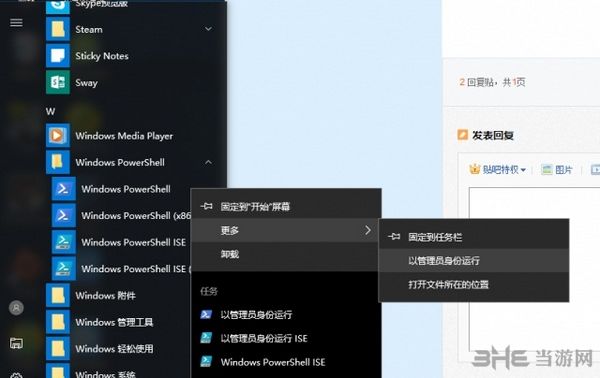Open File Explorer icon in Start sidebar
The image size is (600, 378).
(16, 343)
